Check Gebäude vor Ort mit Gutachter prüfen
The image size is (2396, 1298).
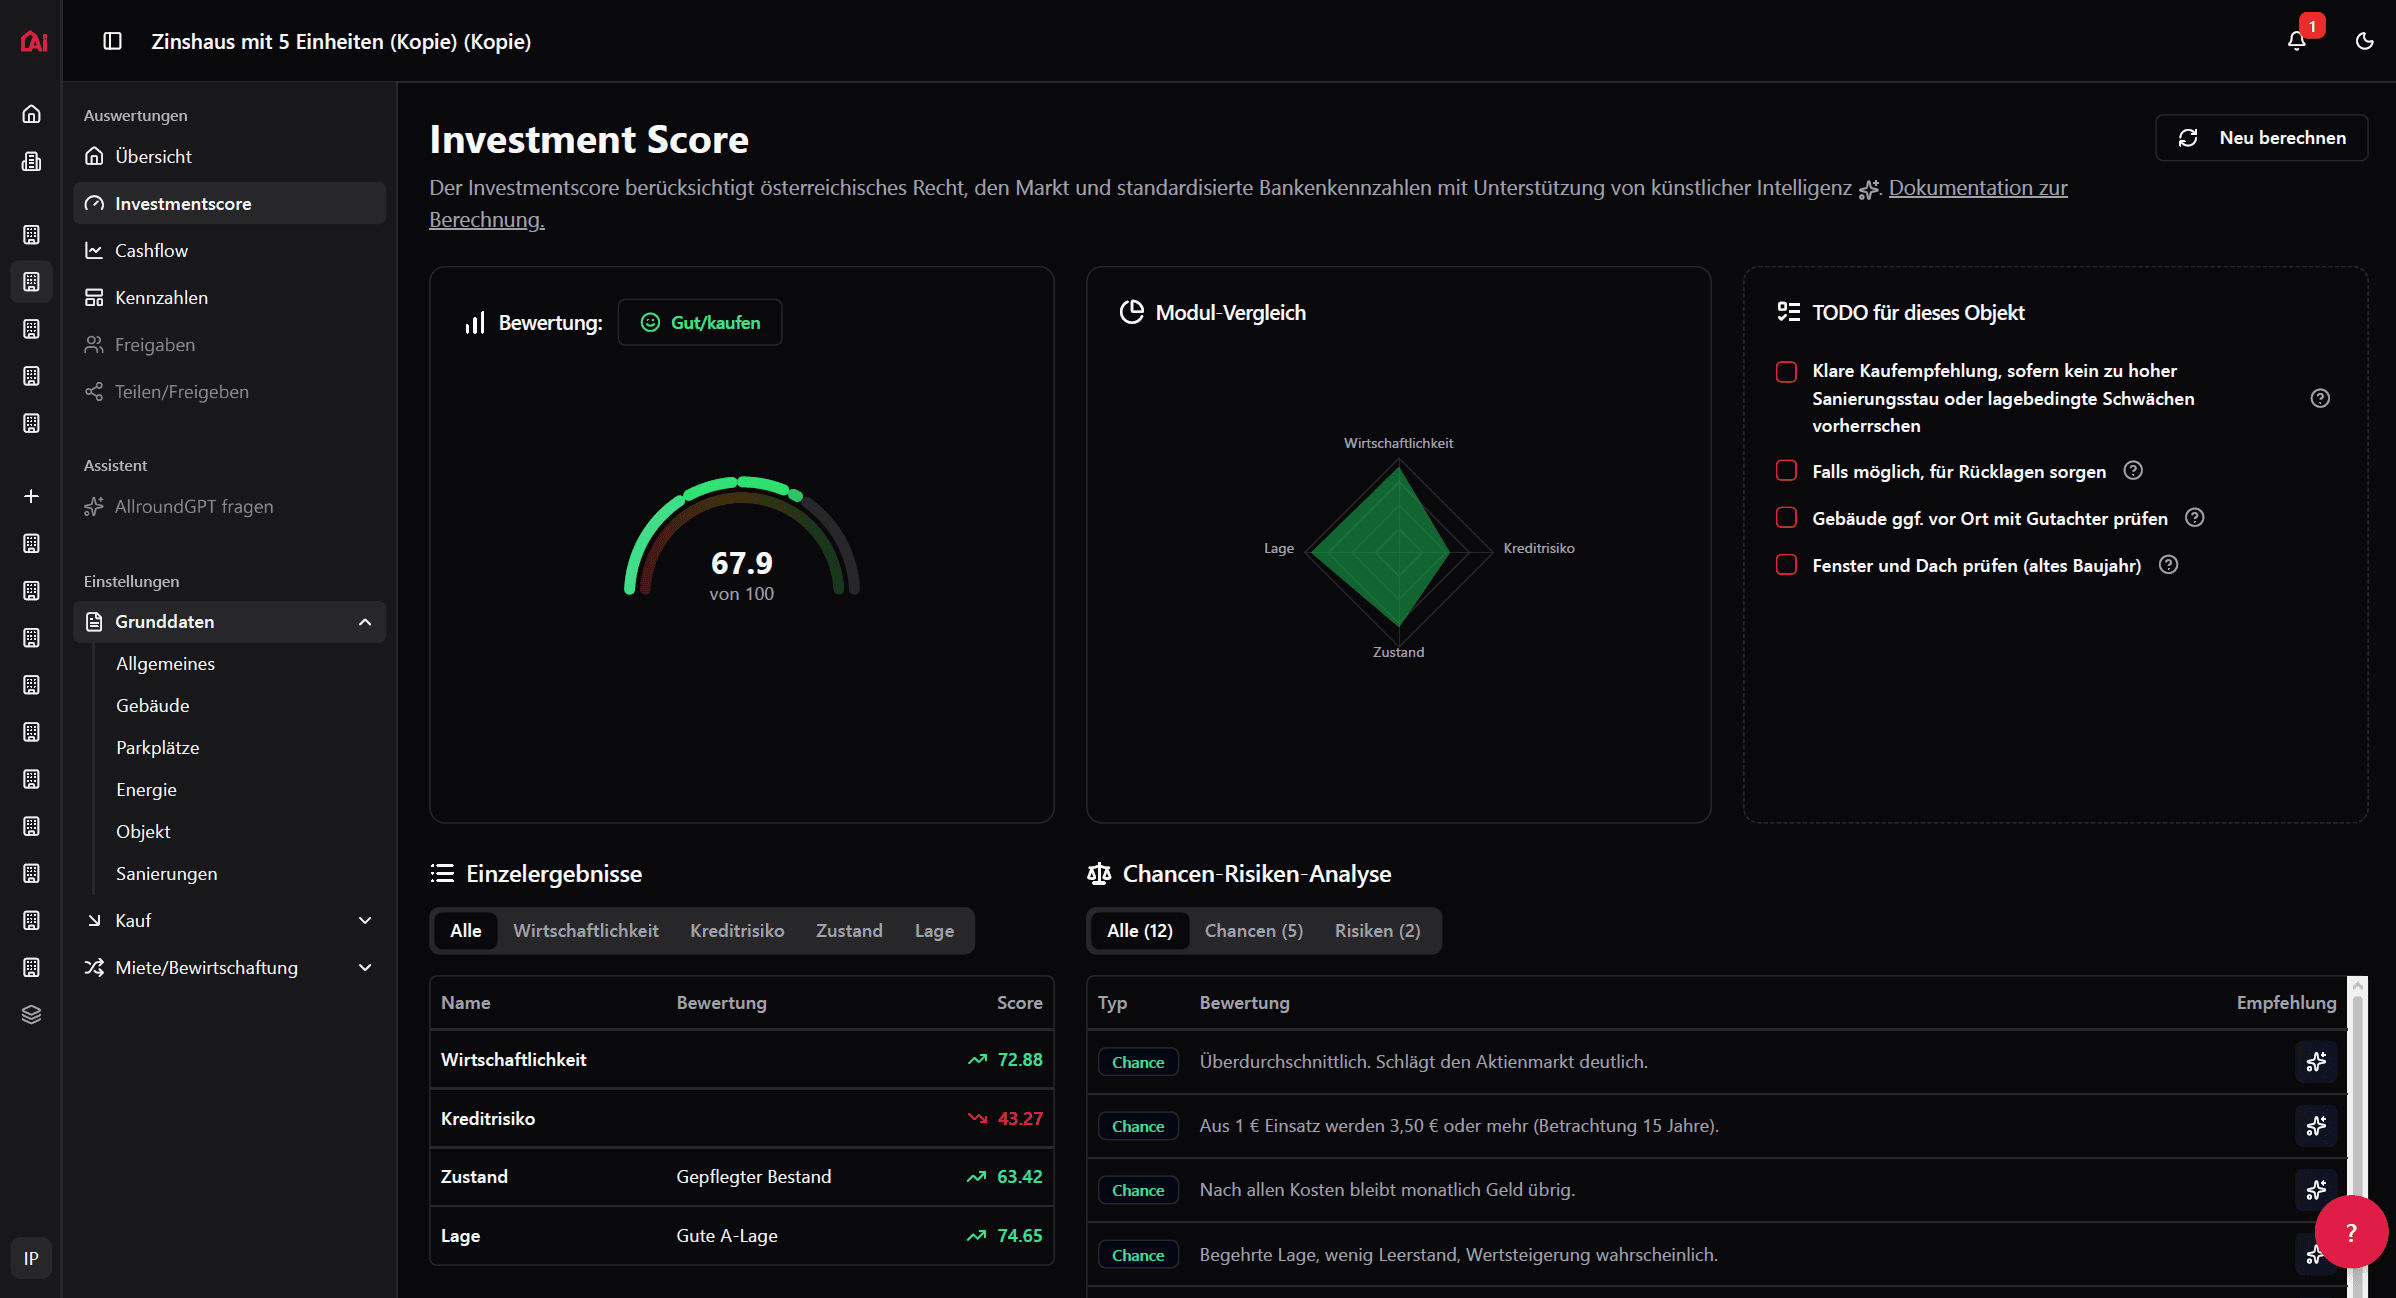(x=1786, y=518)
